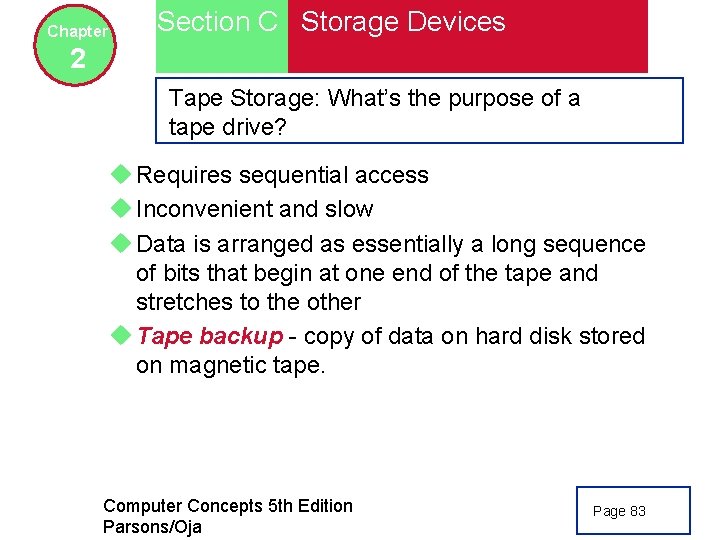Select the text Requires sequential access
This screenshot has height=540, width=720.
[282, 175]
